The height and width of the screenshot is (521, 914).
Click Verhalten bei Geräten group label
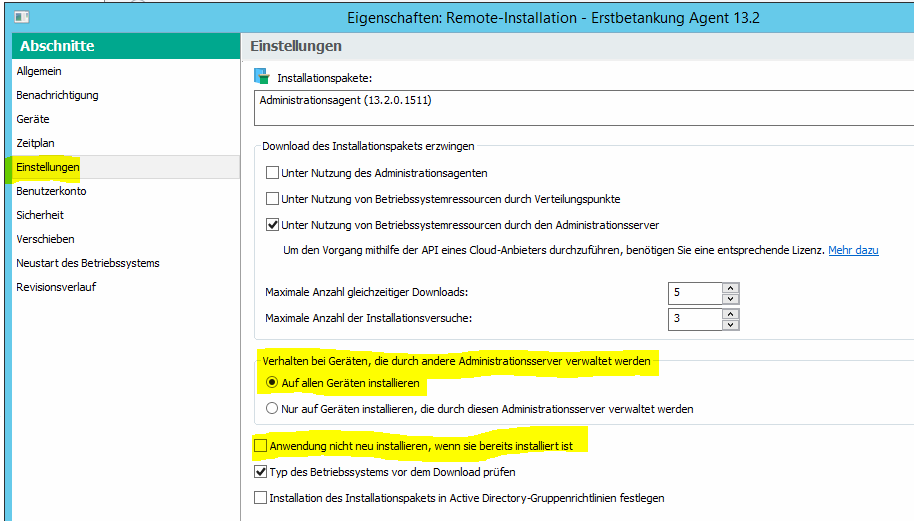(x=456, y=361)
